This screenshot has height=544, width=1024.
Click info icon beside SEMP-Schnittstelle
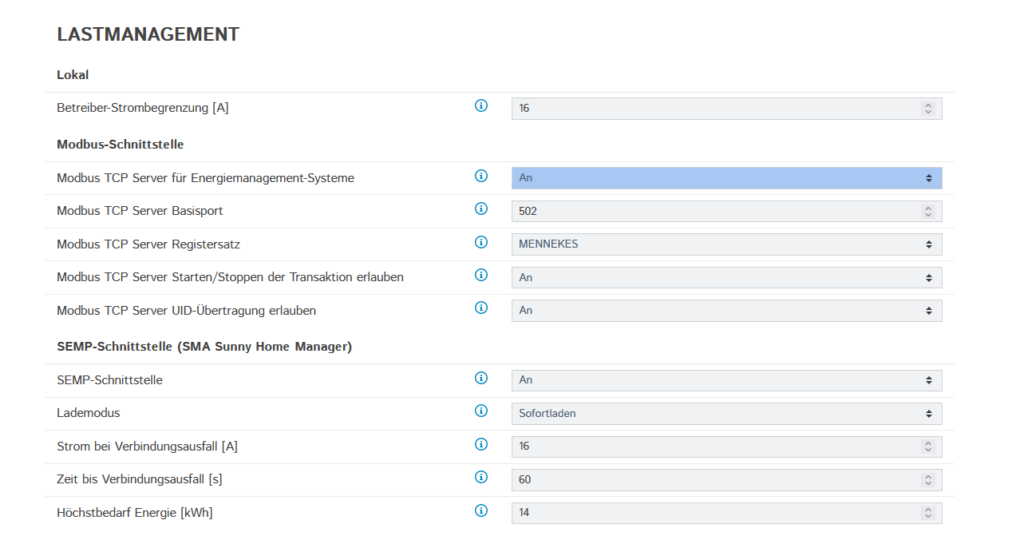(x=481, y=378)
